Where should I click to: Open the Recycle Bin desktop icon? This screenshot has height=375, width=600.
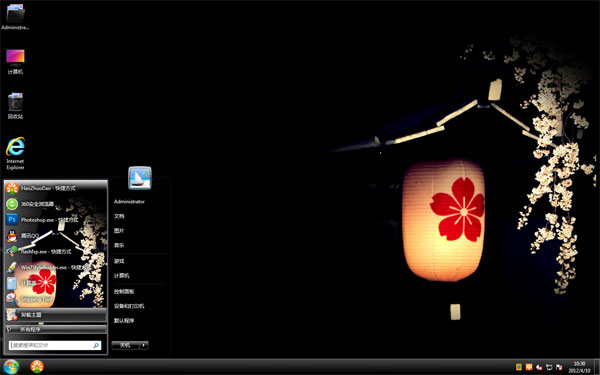click(x=15, y=106)
